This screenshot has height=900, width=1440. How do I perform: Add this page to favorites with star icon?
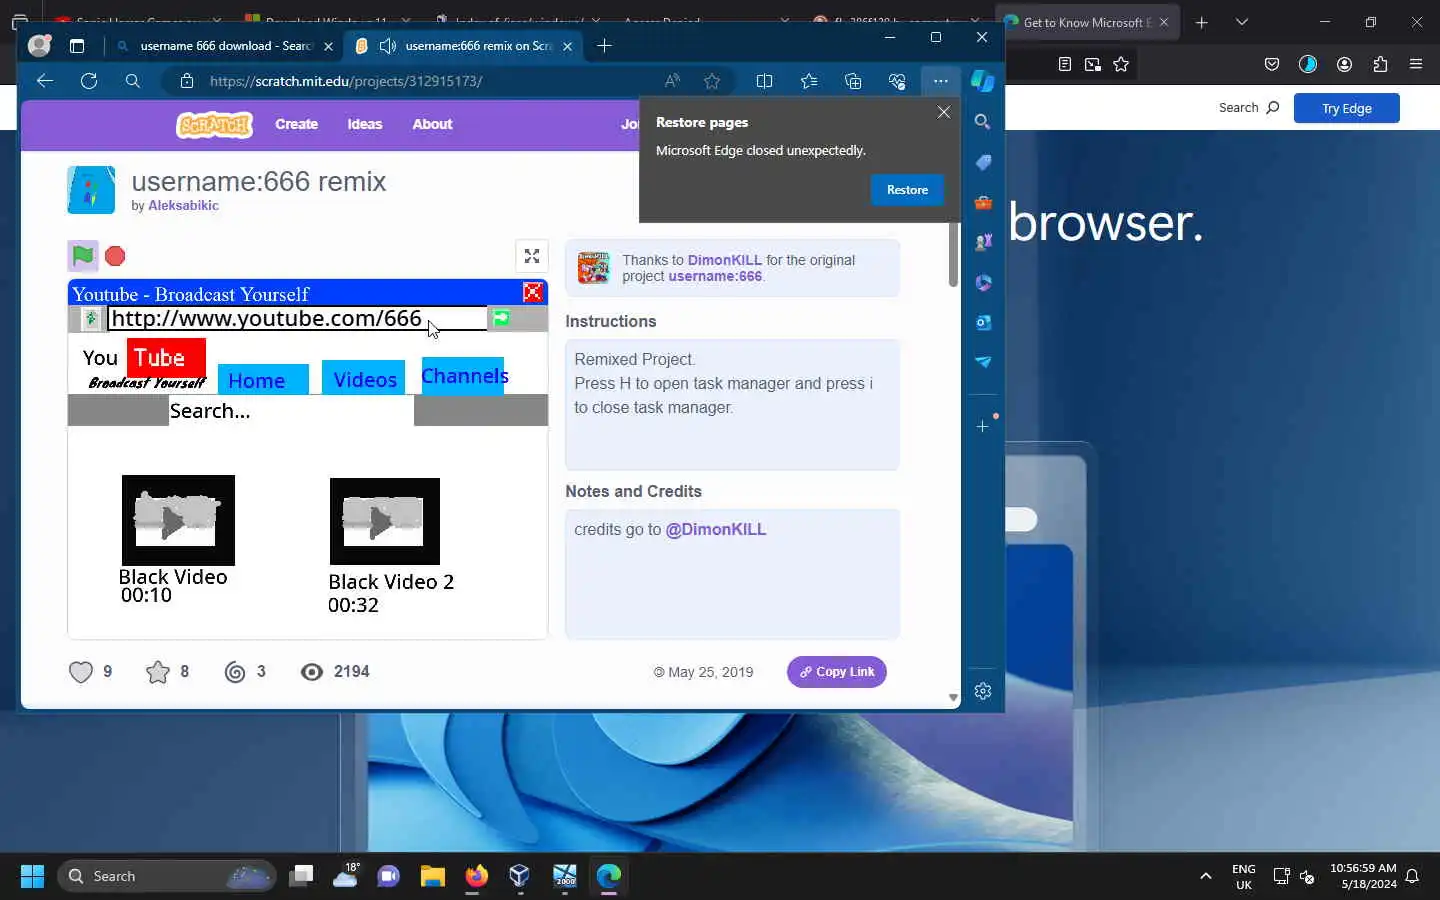(x=712, y=81)
